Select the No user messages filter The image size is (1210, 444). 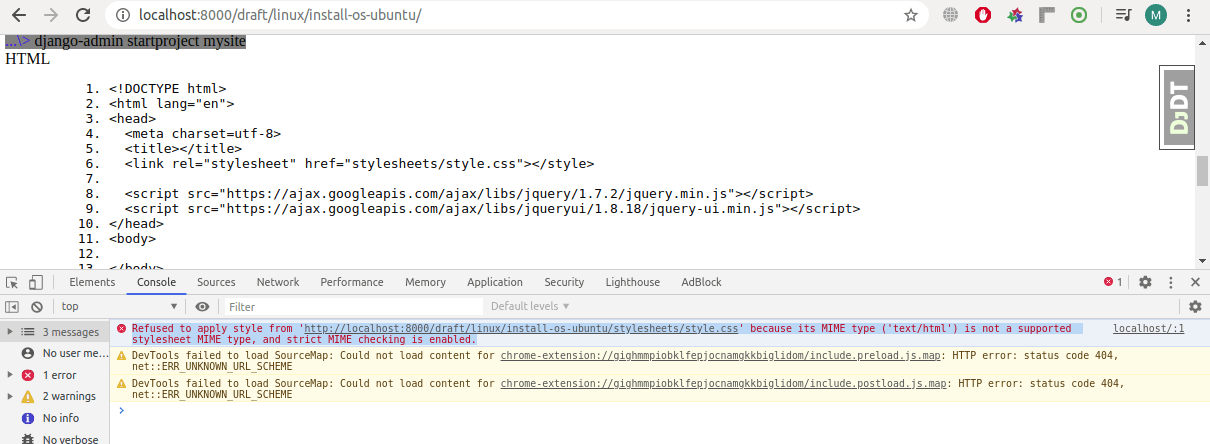coord(54,354)
